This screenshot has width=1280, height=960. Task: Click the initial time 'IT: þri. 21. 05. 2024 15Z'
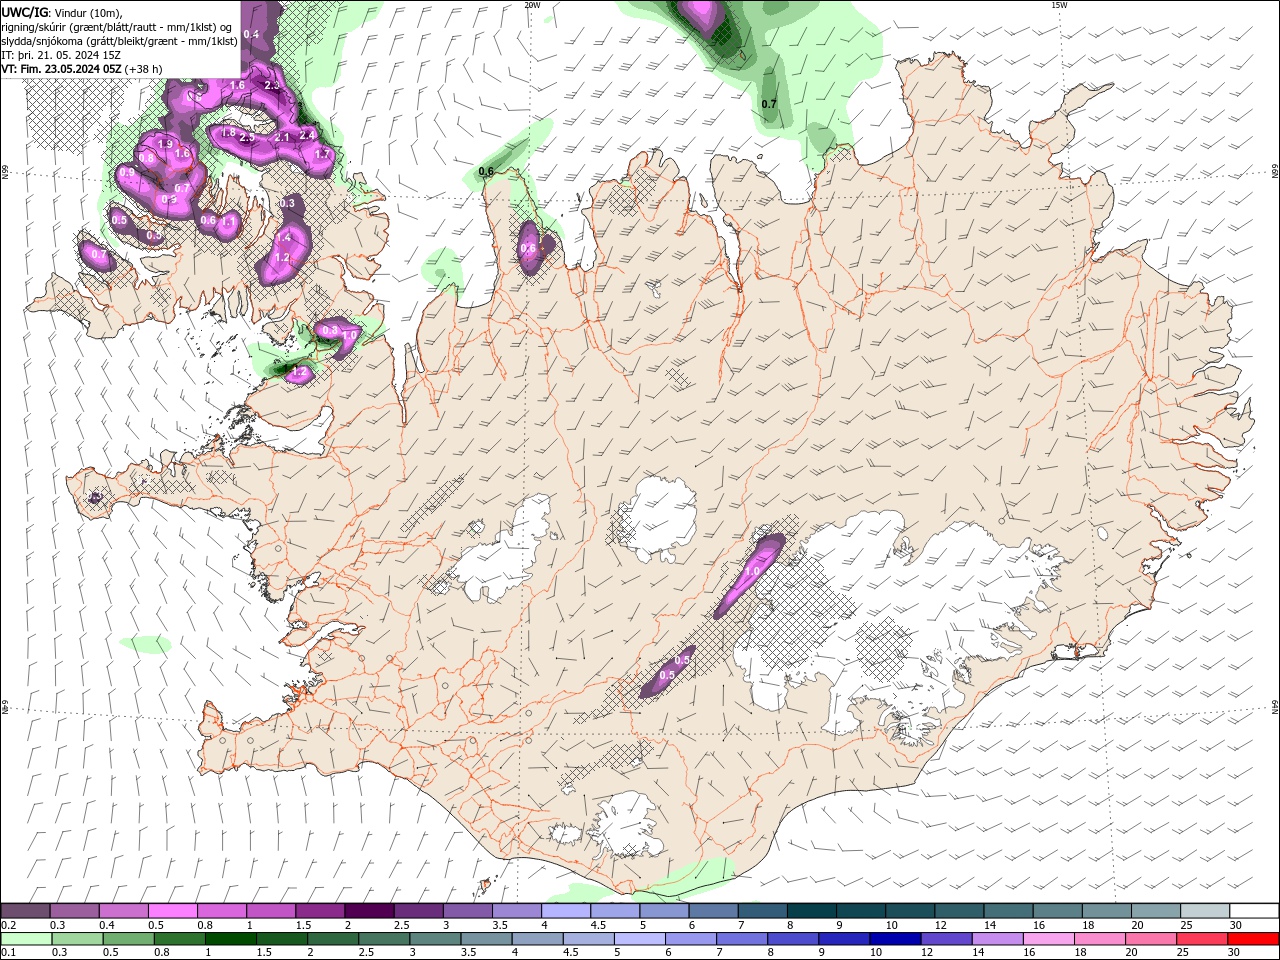pyautogui.click(x=63, y=55)
